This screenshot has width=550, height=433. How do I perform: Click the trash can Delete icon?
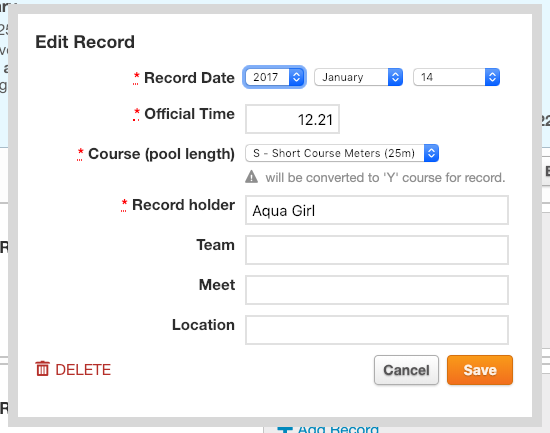pos(42,369)
